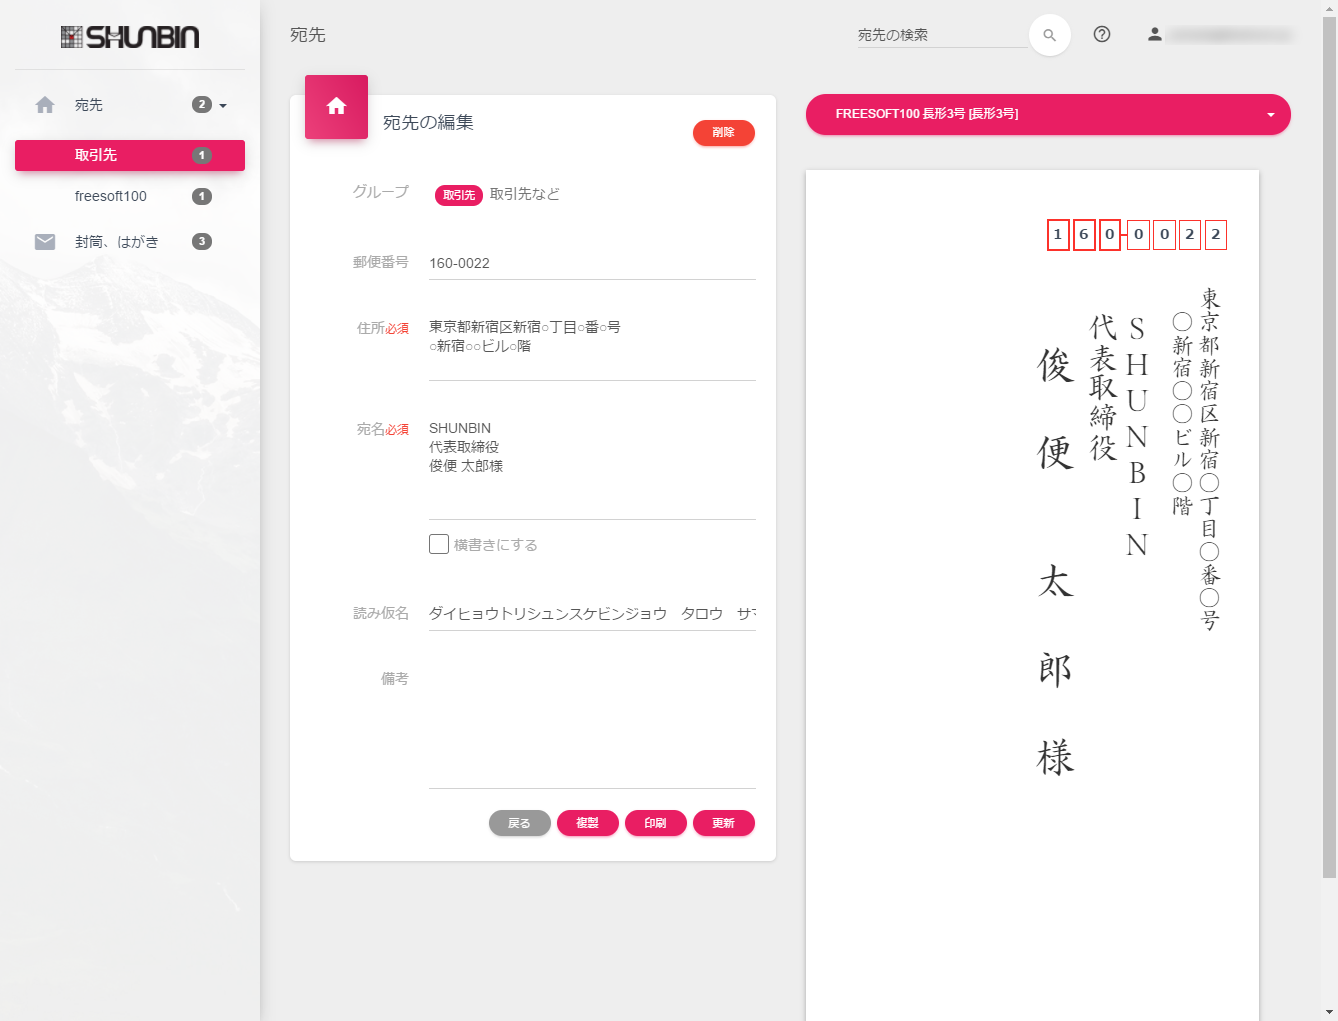Click the 宛先の検索 search field
Screen dimensions: 1338x1021
coord(942,35)
